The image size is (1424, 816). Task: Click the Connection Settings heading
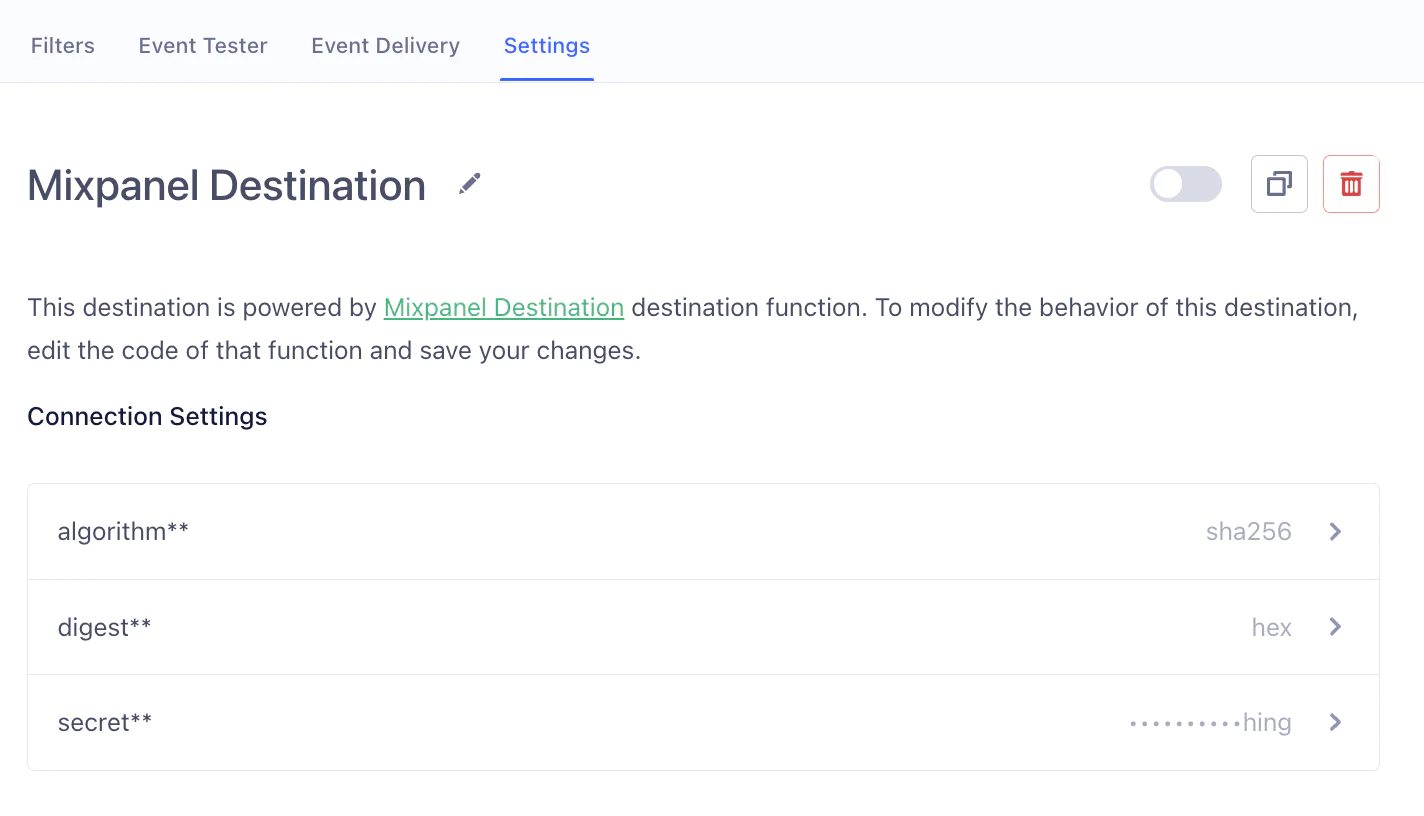(147, 416)
